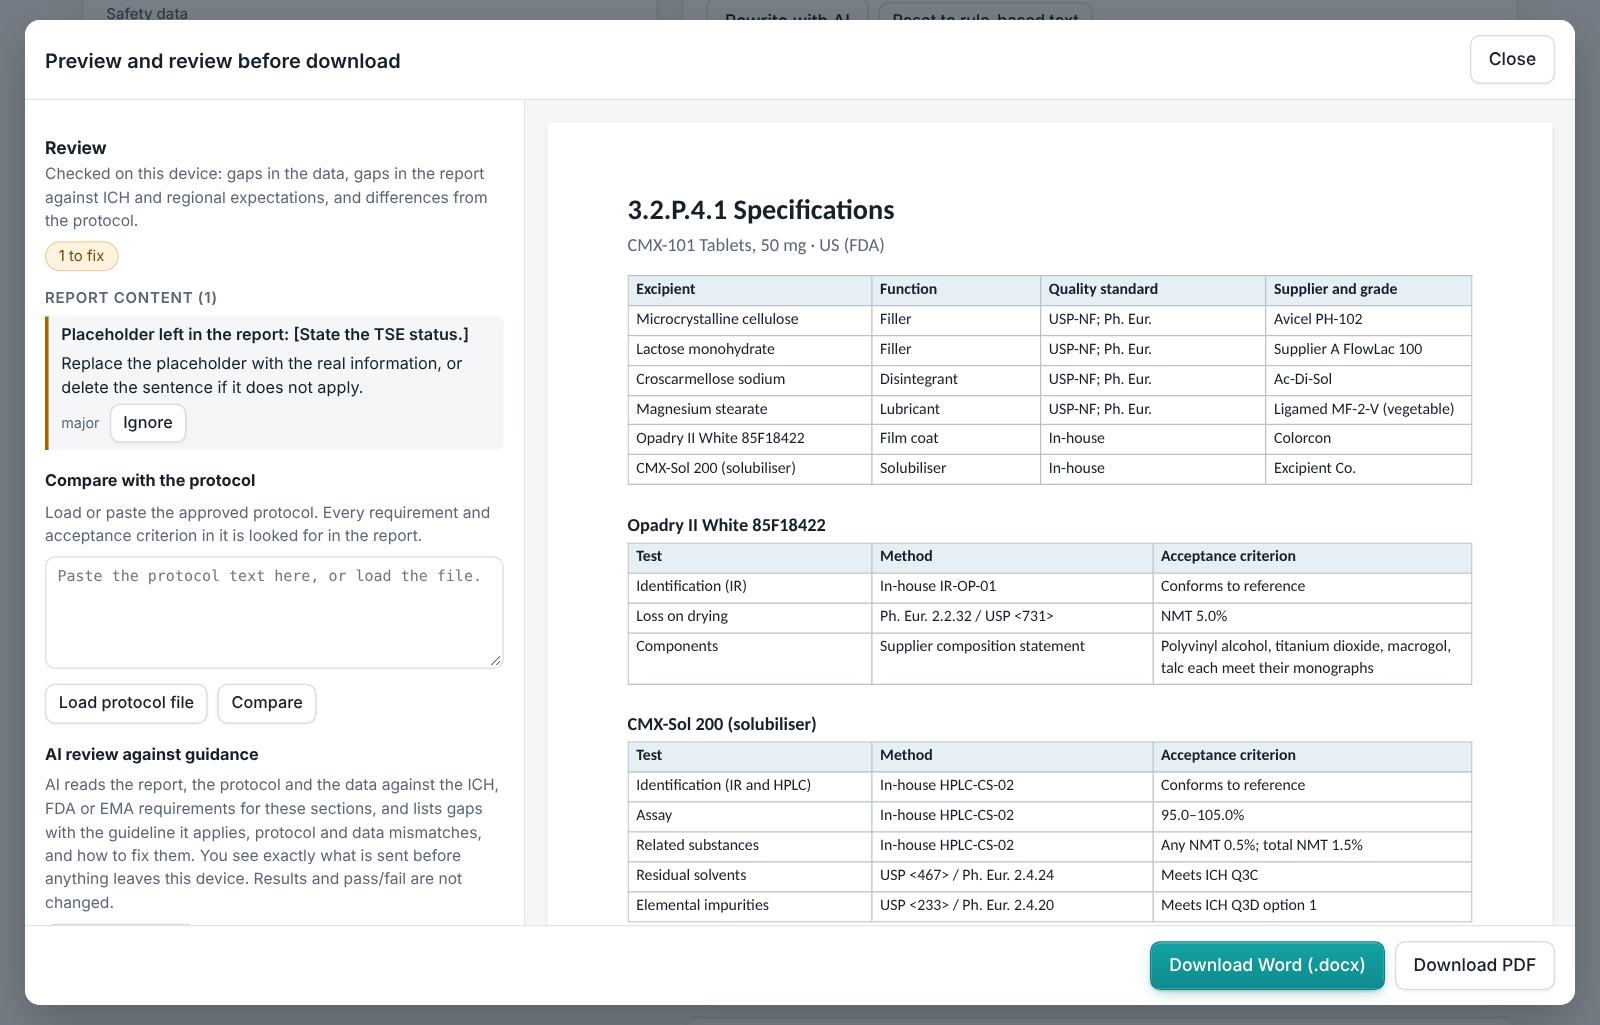This screenshot has width=1600, height=1025.
Task: Click the Residual solvents test row
Action: pyautogui.click(x=1050, y=876)
